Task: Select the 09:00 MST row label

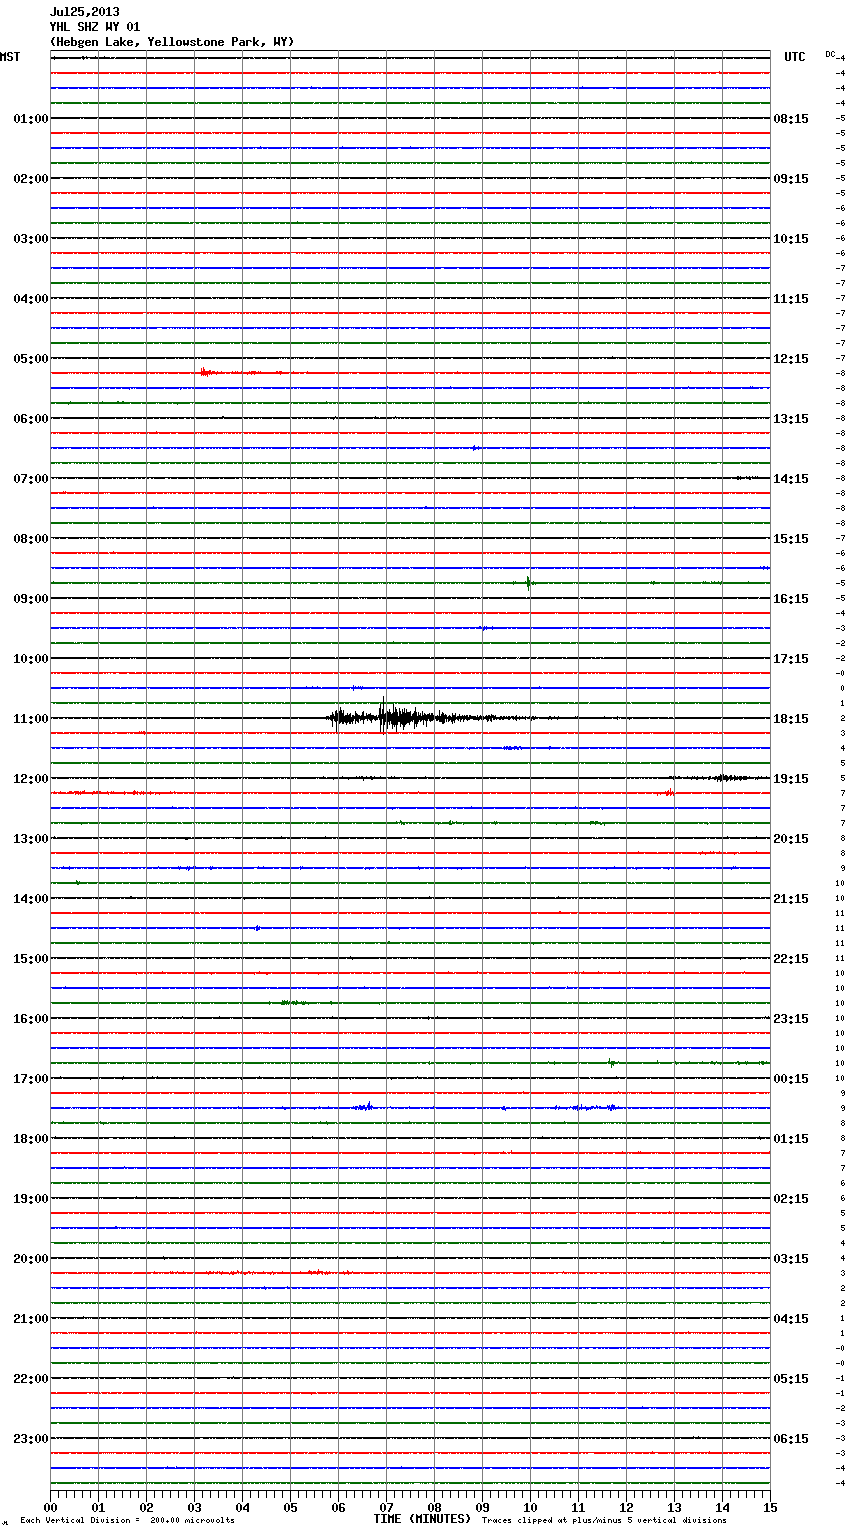Action: click(x=30, y=599)
